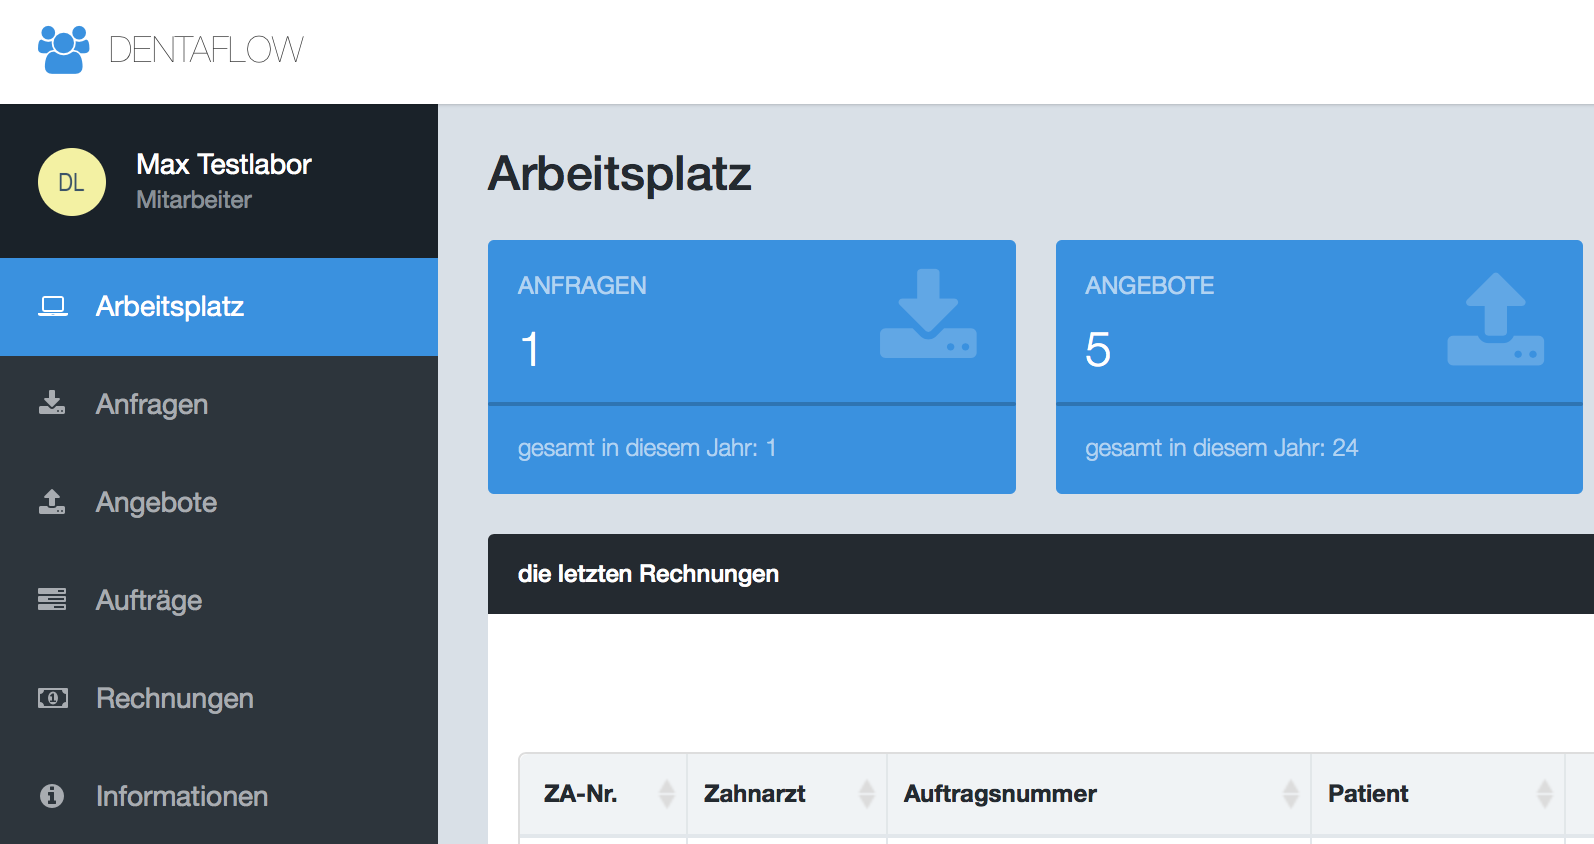This screenshot has width=1594, height=844.
Task: Click the laptop icon beside Arbeitsplatz
Action: pos(52,306)
